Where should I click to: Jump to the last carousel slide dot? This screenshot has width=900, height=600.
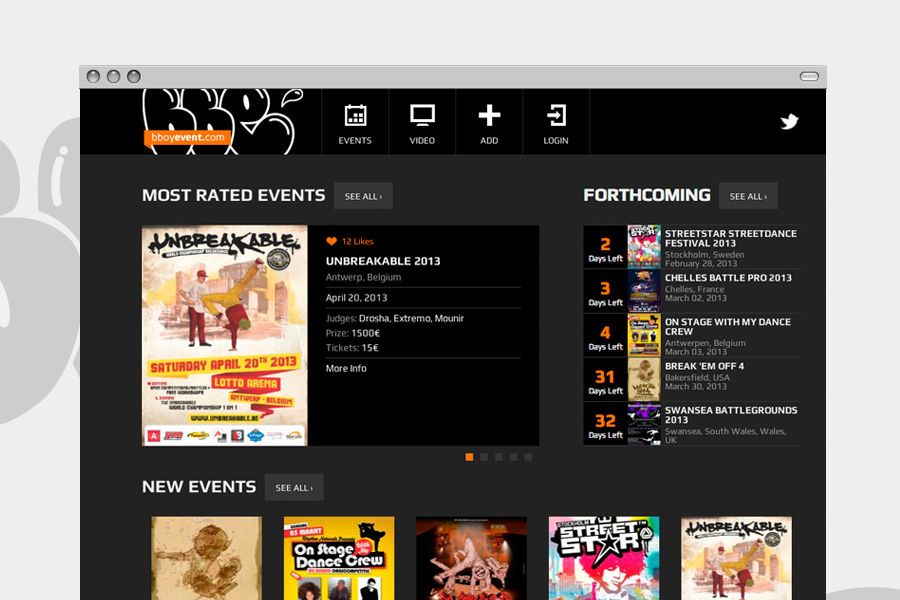[528, 457]
